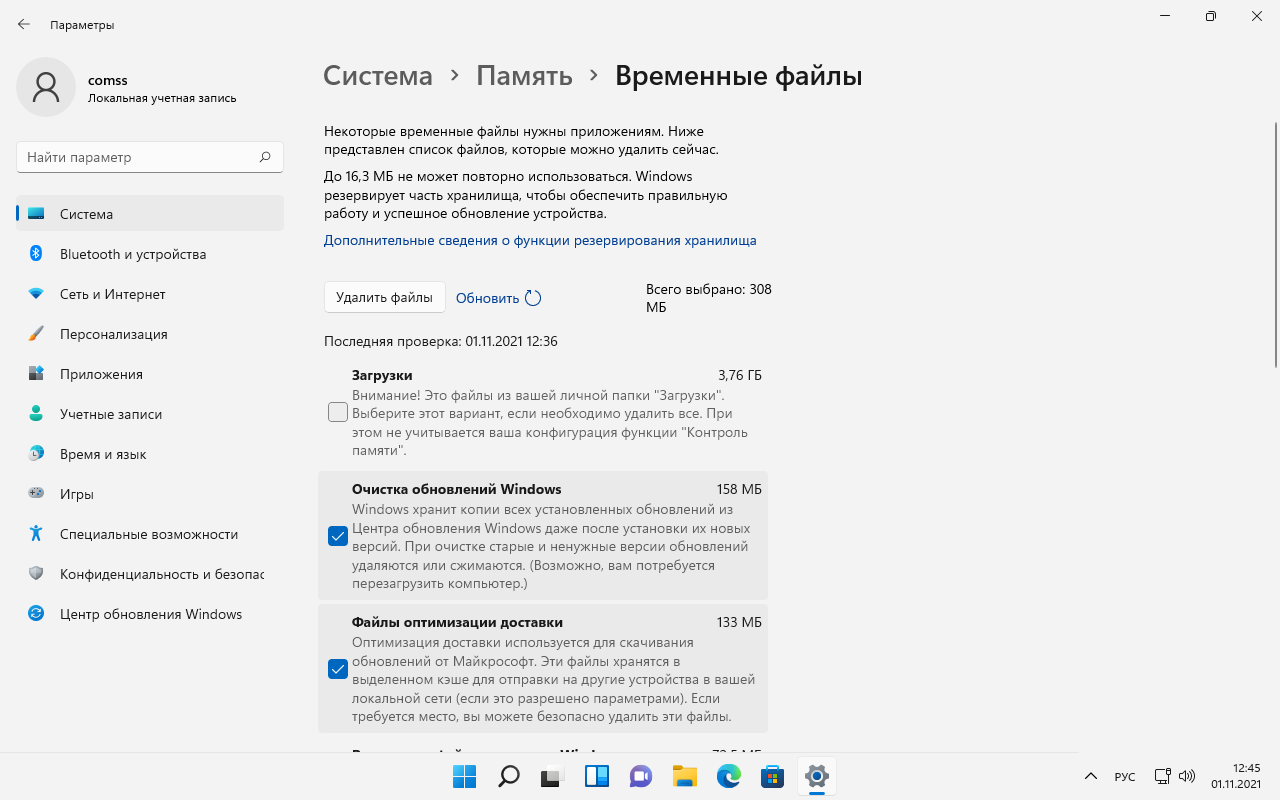The image size is (1280, 800).
Task: Uncheck Очистка обновлений Windows
Action: (337, 536)
